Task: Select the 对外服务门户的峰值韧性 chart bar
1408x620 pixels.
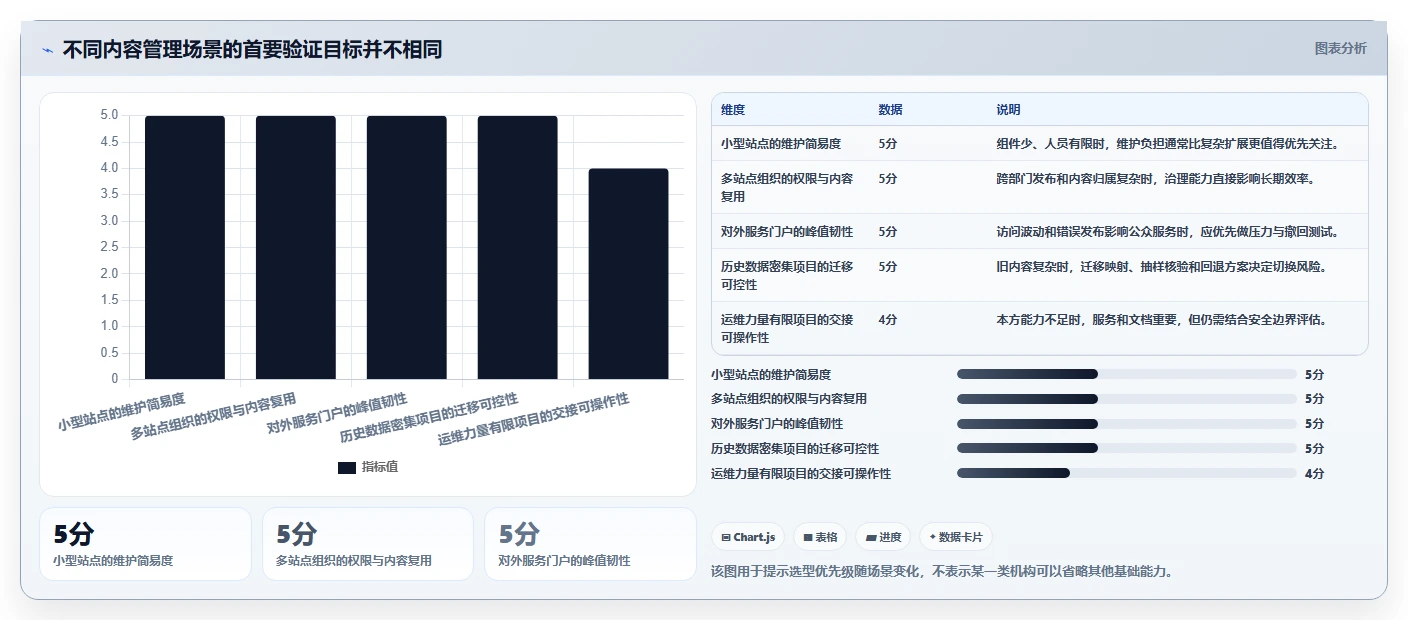Action: point(407,247)
